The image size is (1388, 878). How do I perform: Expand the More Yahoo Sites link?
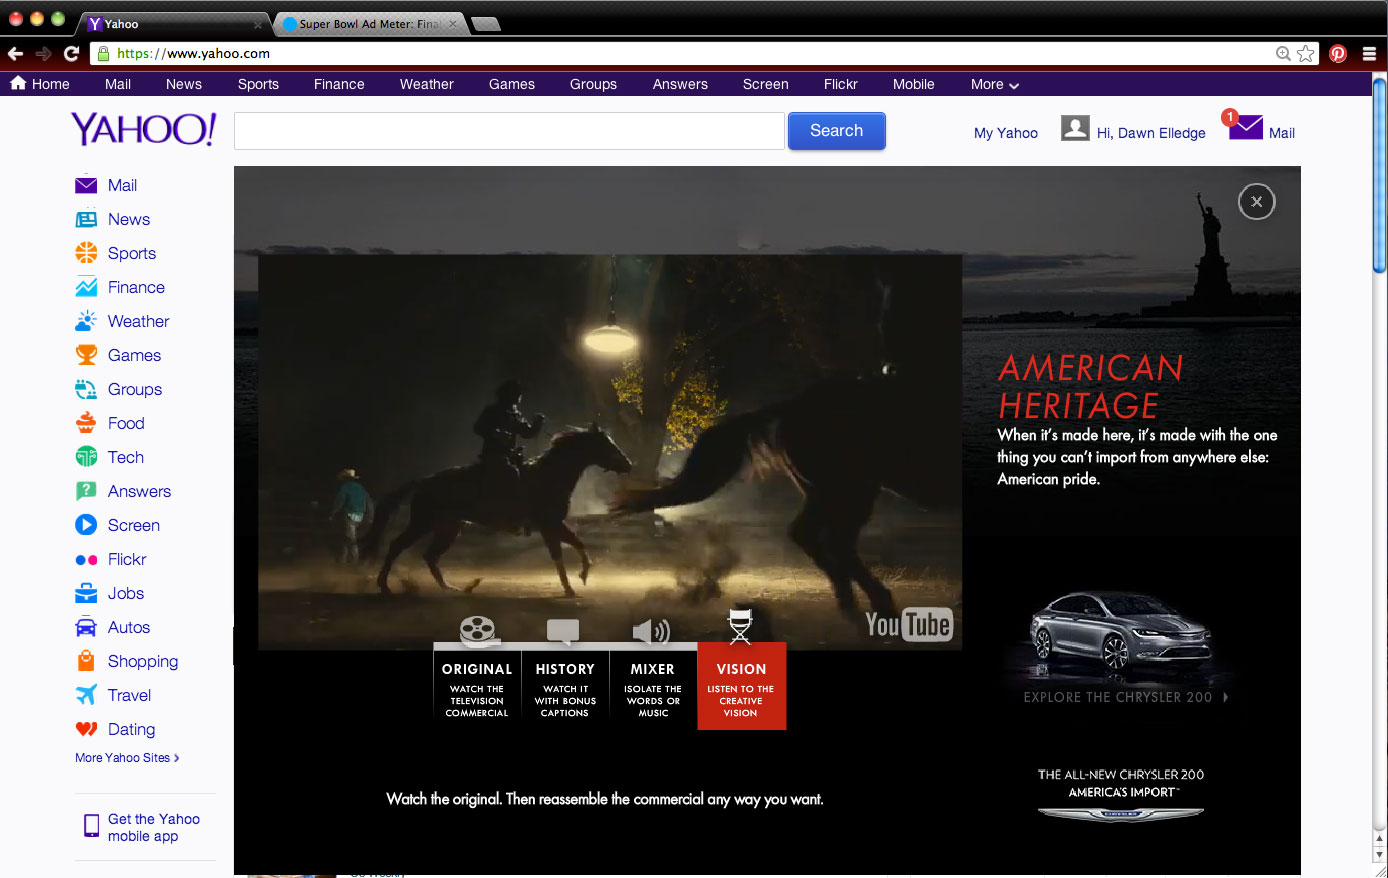(127, 758)
